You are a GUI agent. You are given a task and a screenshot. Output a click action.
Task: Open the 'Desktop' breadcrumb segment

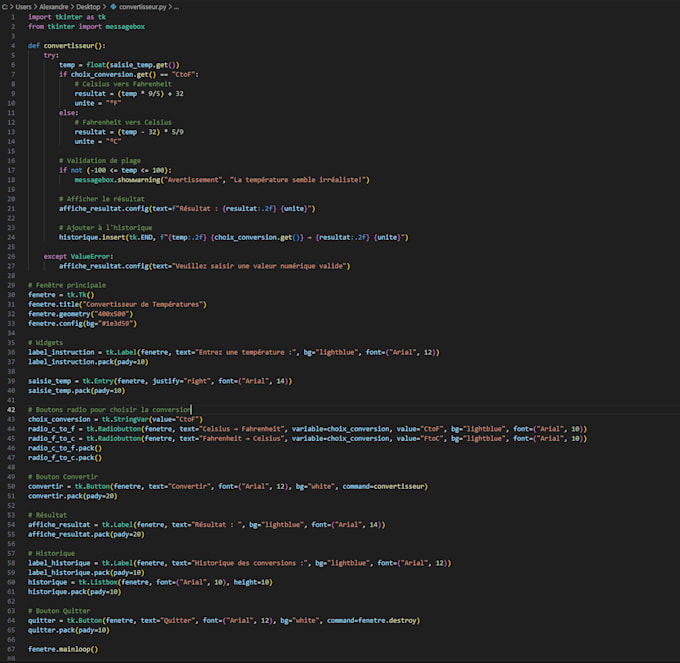coord(88,7)
